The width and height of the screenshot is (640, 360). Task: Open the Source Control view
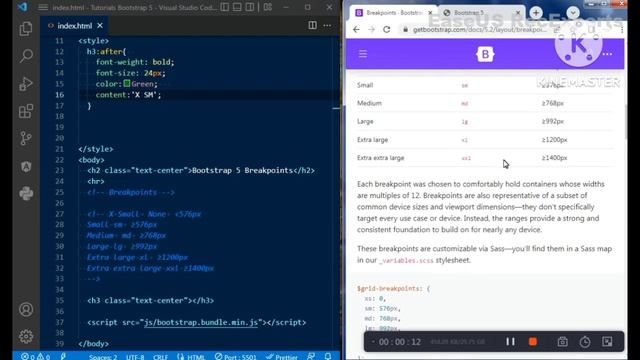pos(26,138)
